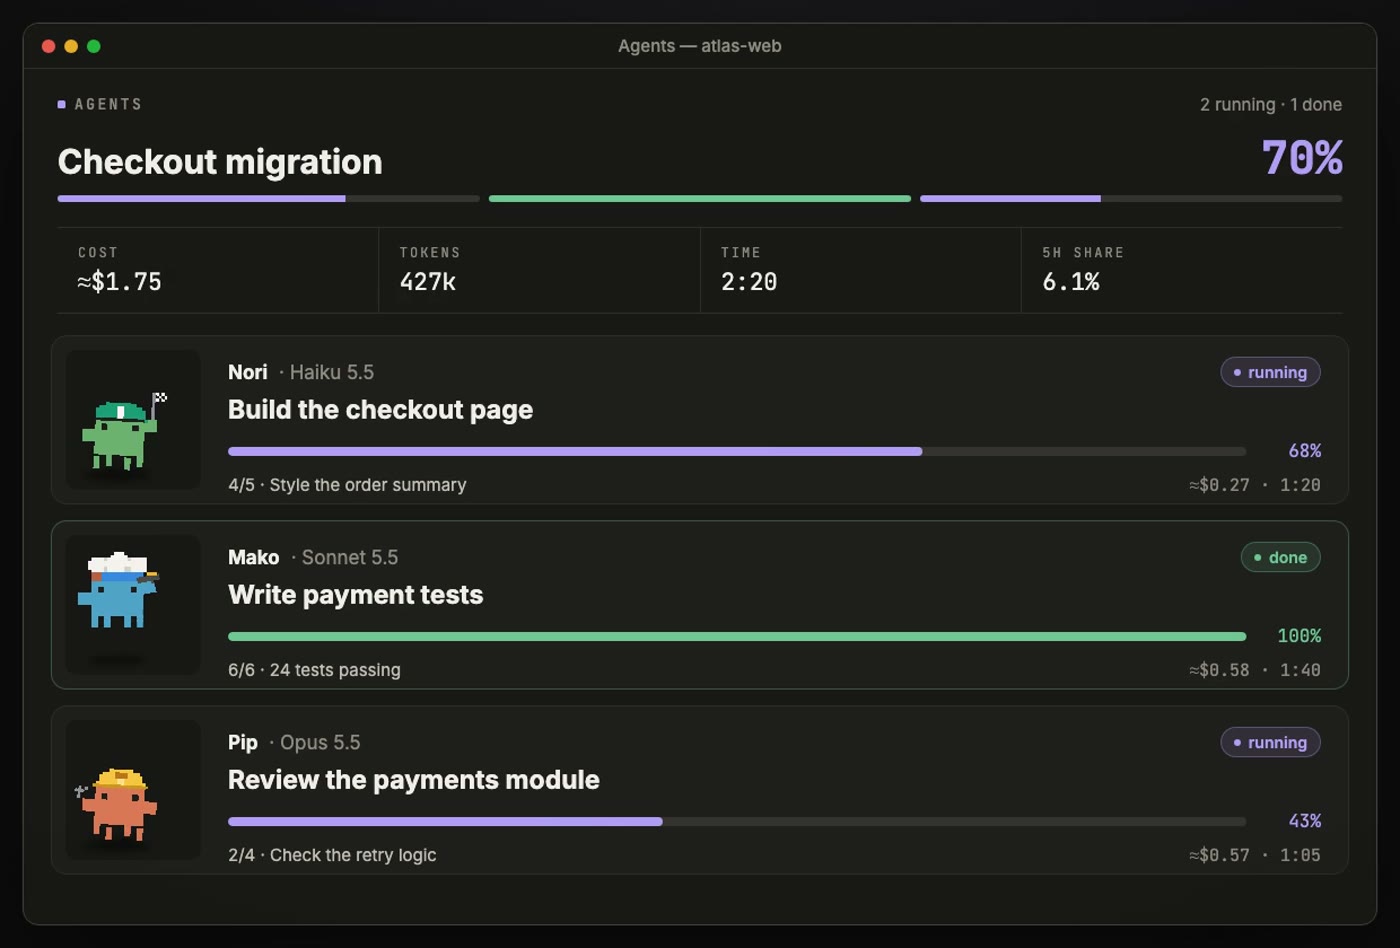Click the large 70% overall percentage
Screen dimensions: 1400x948
(x=1302, y=158)
